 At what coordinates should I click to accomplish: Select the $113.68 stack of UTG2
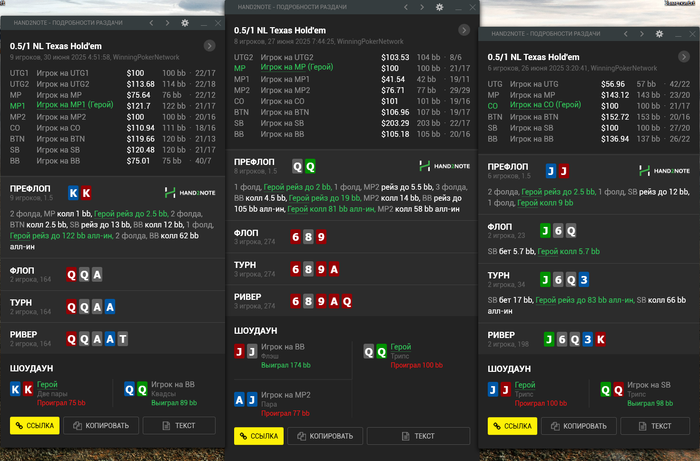141,84
